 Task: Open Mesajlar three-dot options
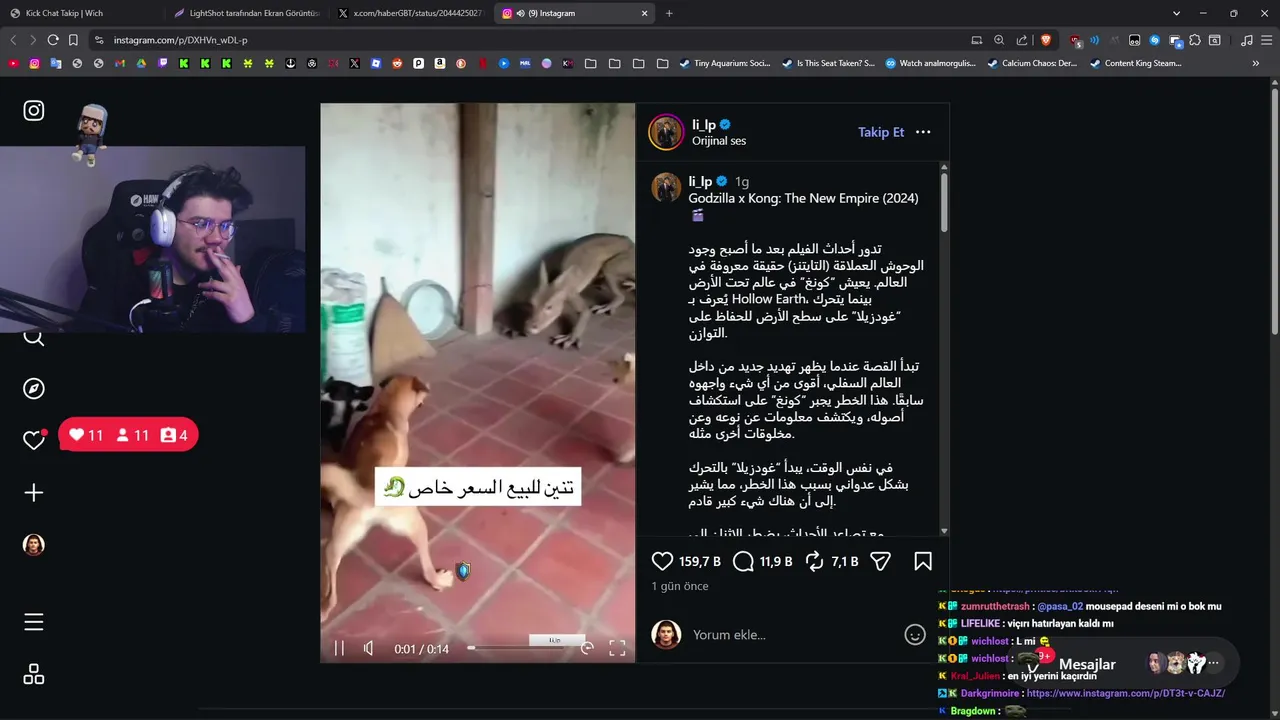[x=1213, y=663]
